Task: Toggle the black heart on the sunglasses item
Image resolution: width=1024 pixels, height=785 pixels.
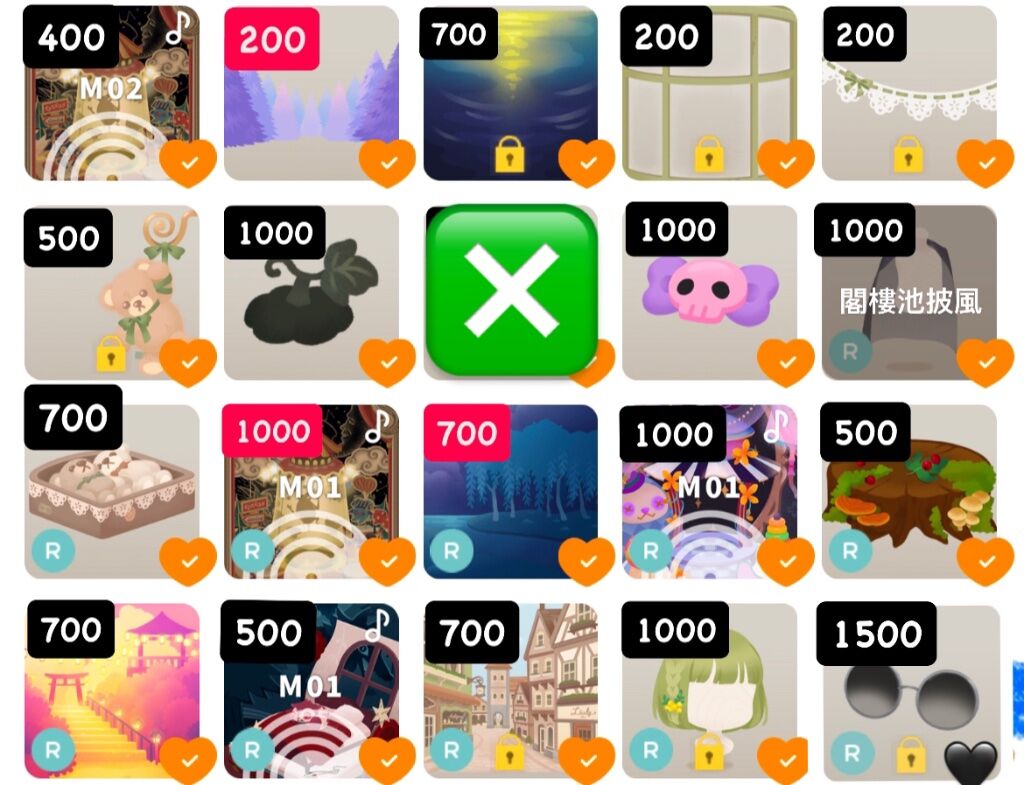Action: coord(972,762)
